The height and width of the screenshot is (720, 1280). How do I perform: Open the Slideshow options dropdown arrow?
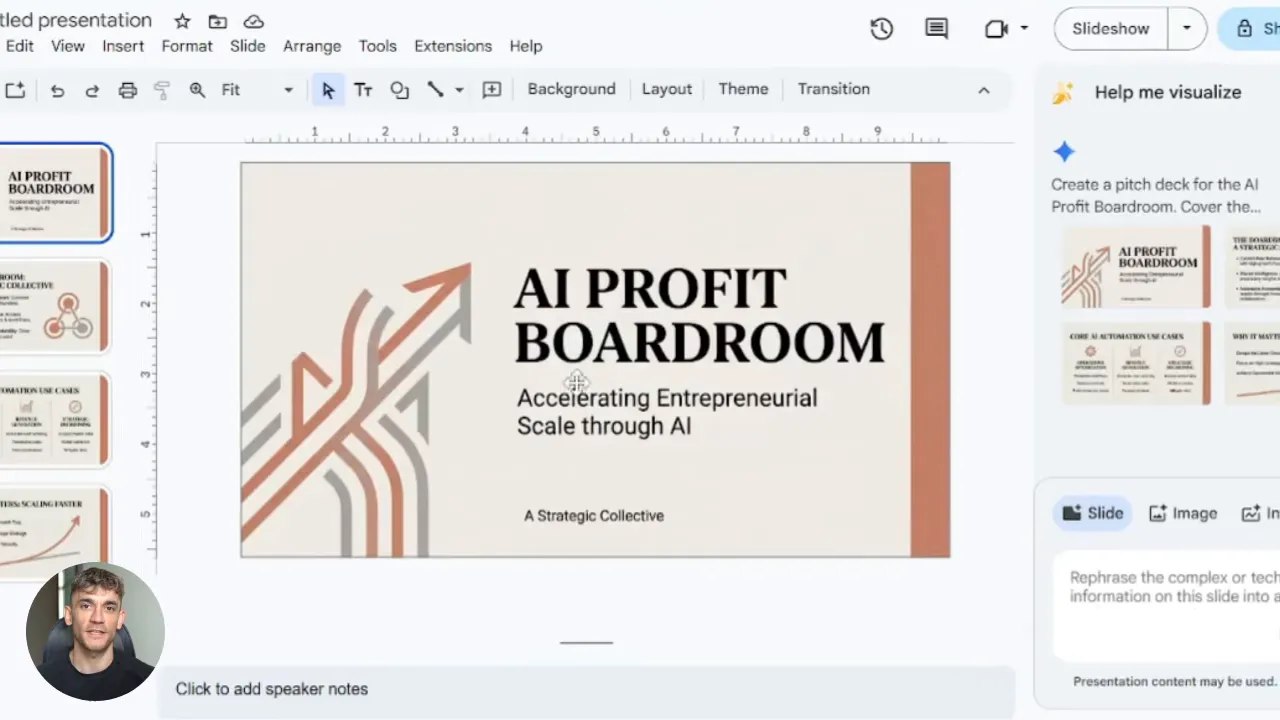pyautogui.click(x=1187, y=29)
